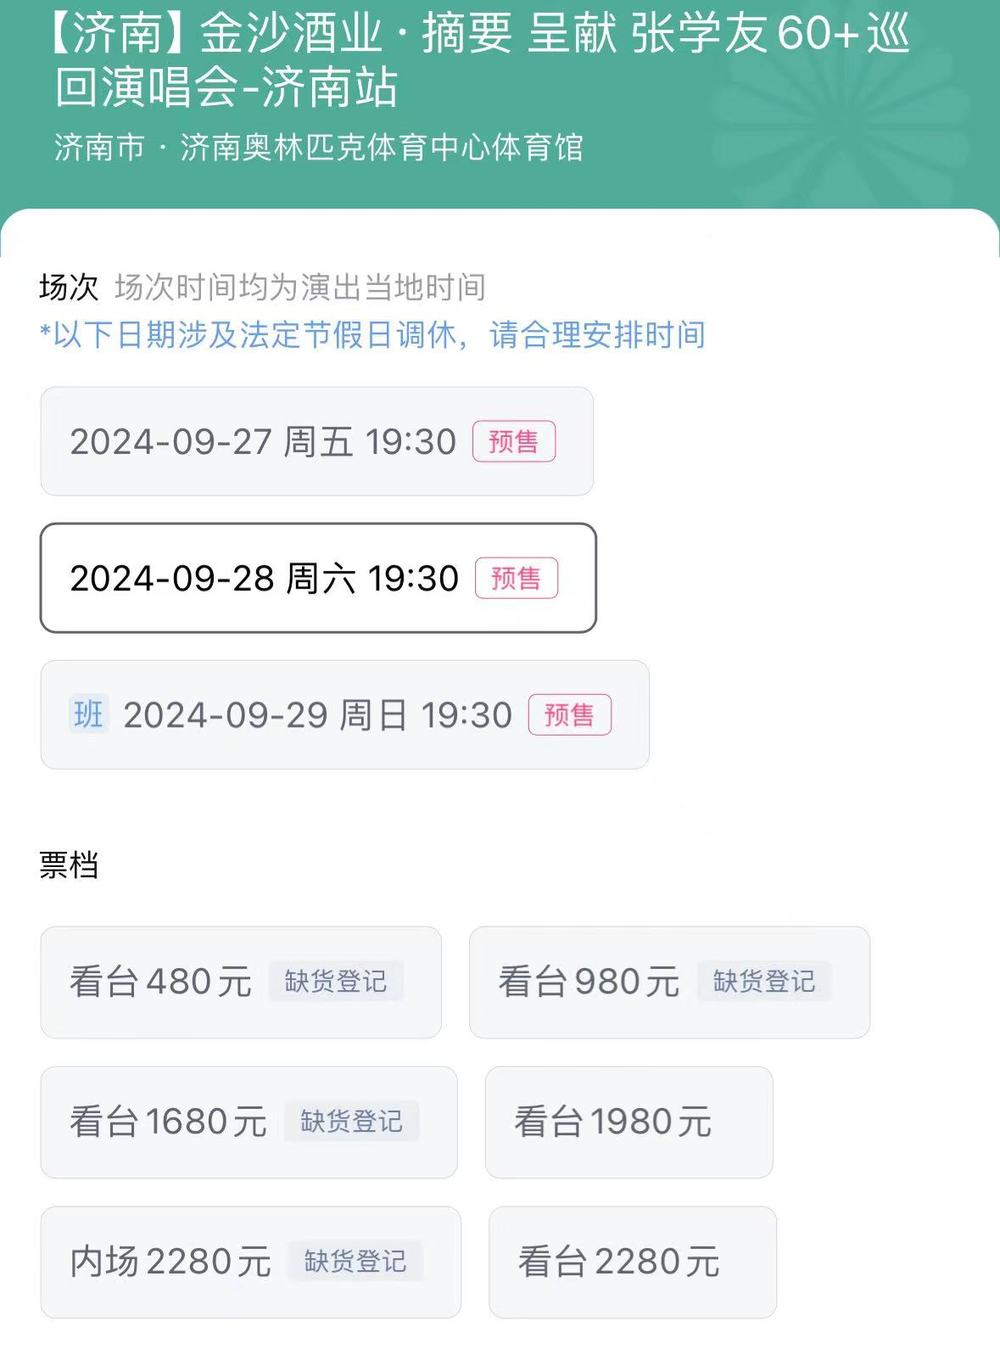Click 预售 tag on the 09-28 session

point(516,578)
